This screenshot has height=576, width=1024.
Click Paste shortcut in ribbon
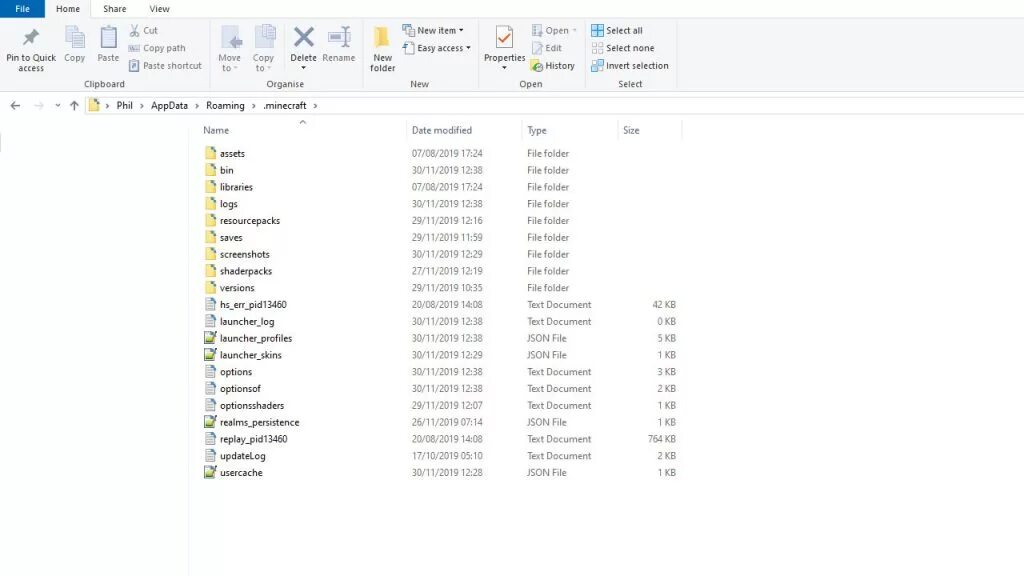pyautogui.click(x=165, y=65)
